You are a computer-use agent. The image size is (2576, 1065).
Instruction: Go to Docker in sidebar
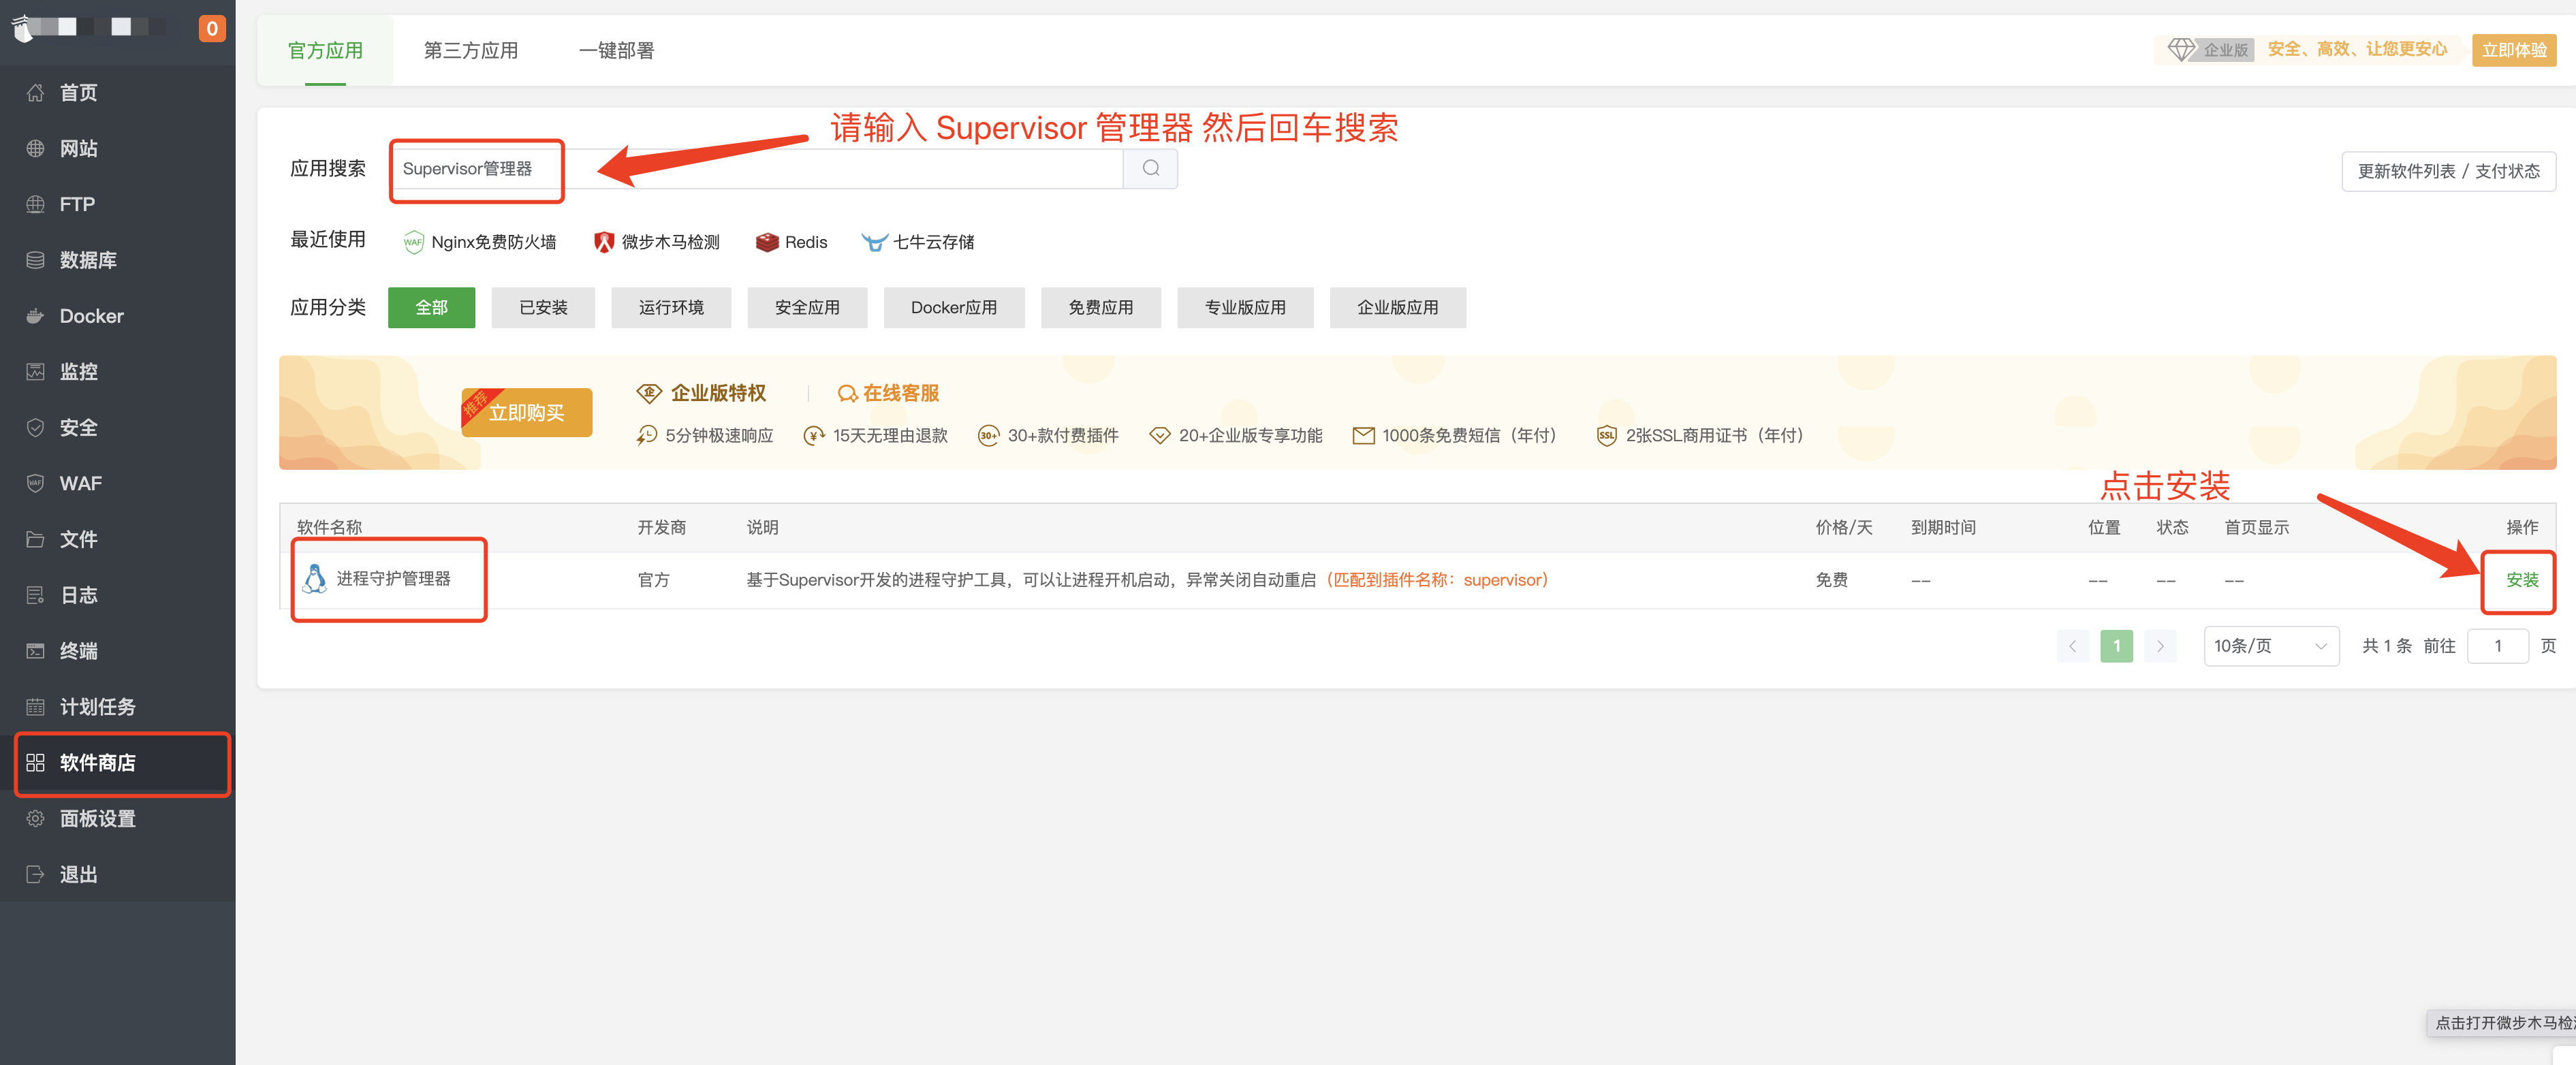pos(91,316)
